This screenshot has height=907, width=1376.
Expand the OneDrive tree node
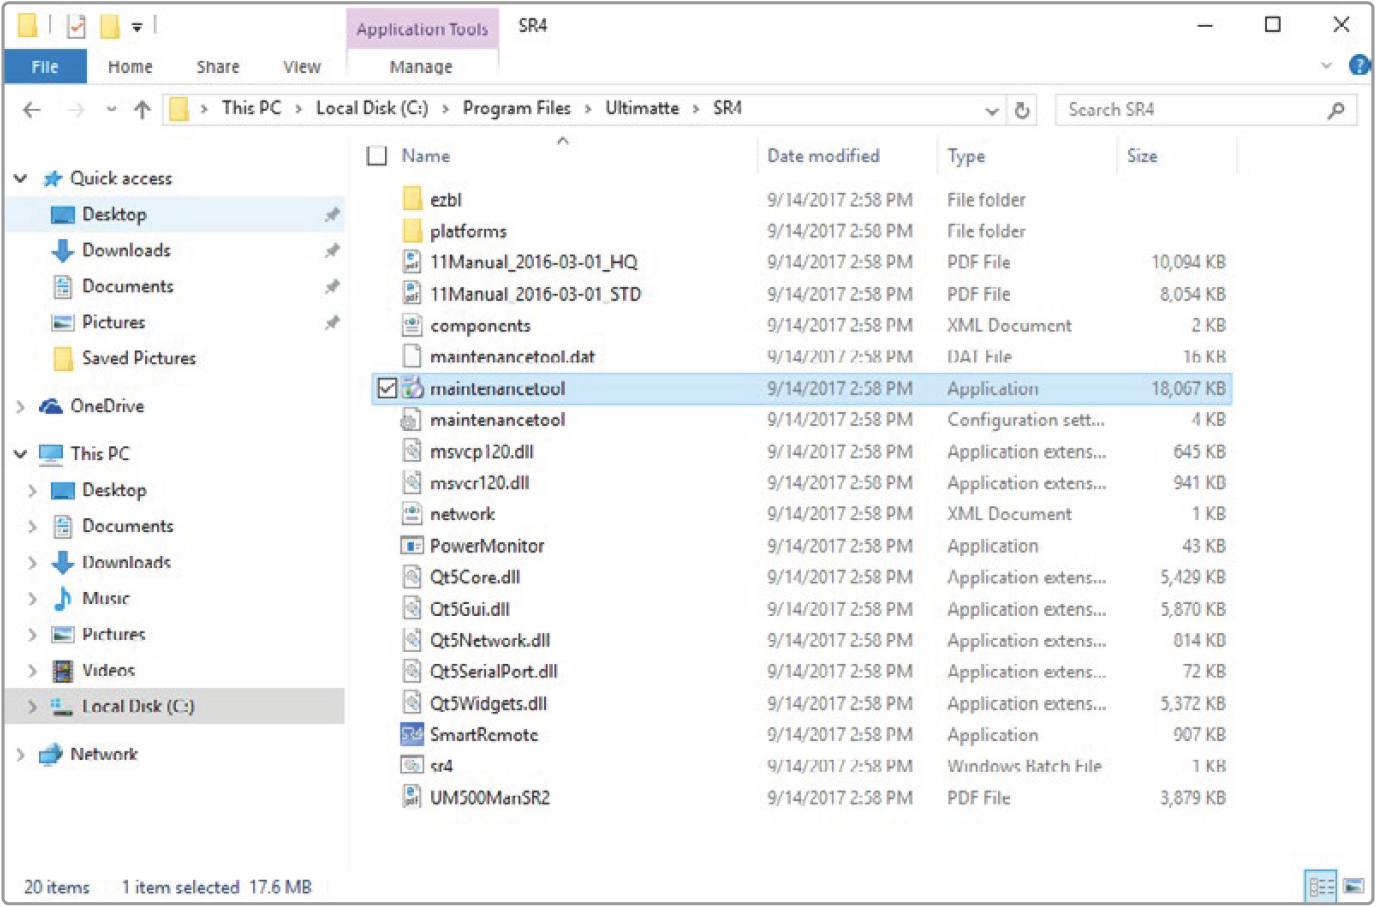coord(20,406)
